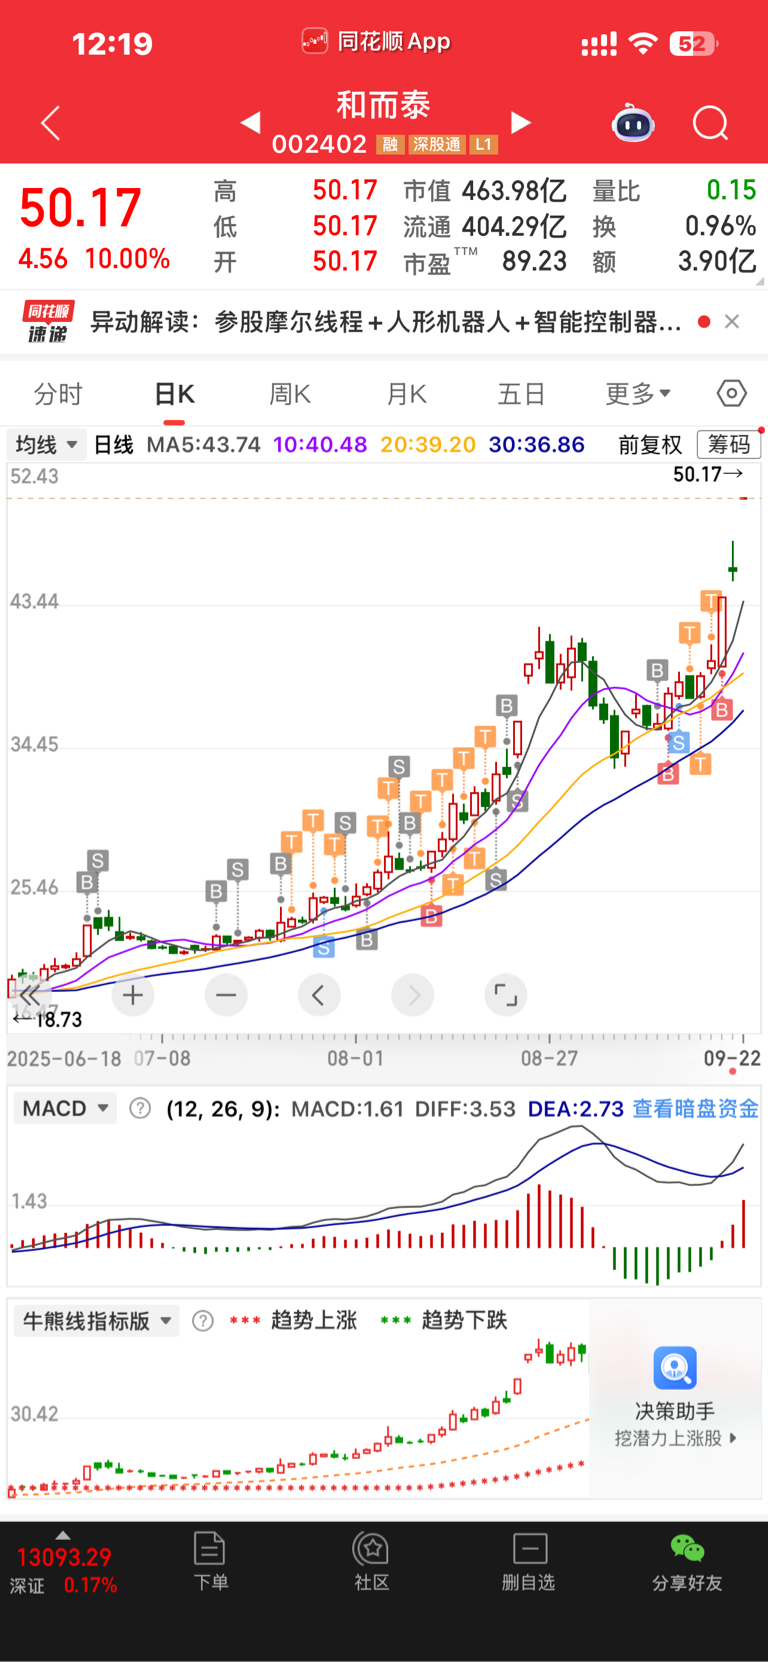Go to previous stock with left triangle
Viewport: 768px width, 1662px height.
click(250, 122)
